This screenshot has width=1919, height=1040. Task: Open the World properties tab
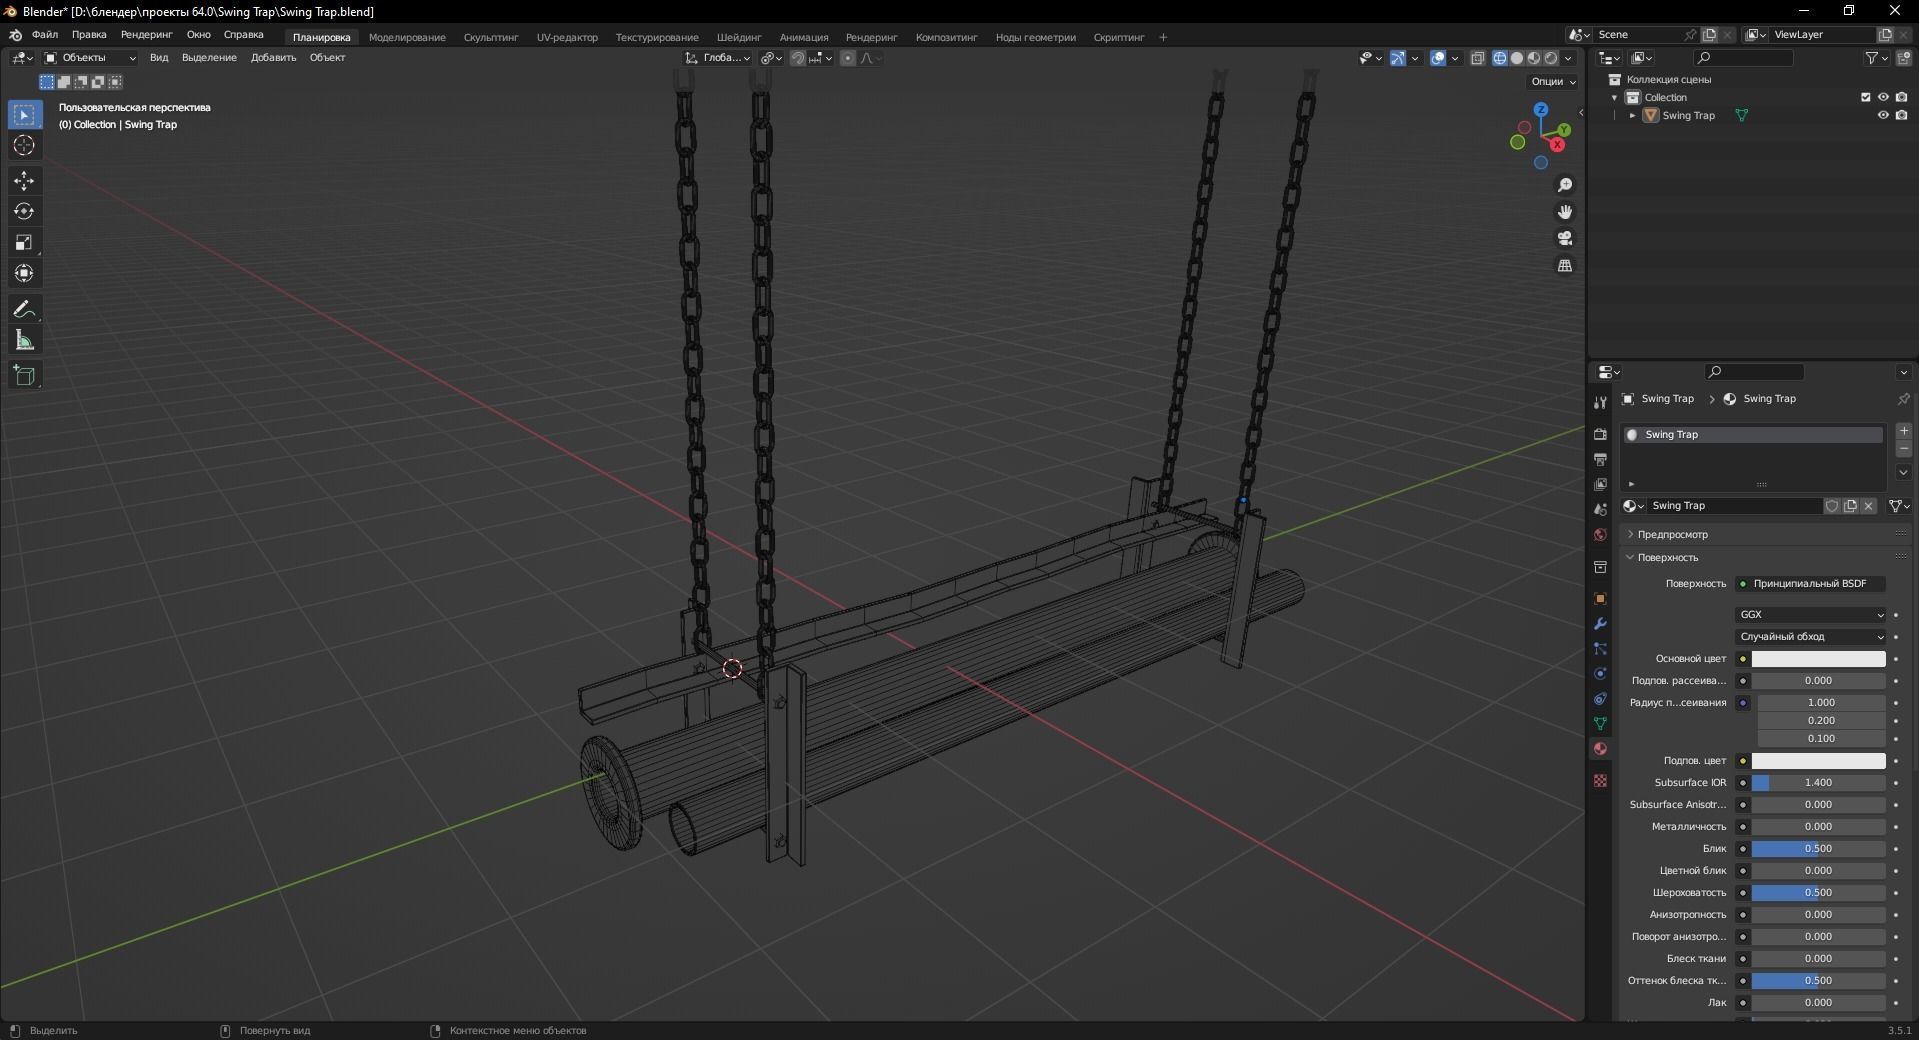tap(1600, 535)
